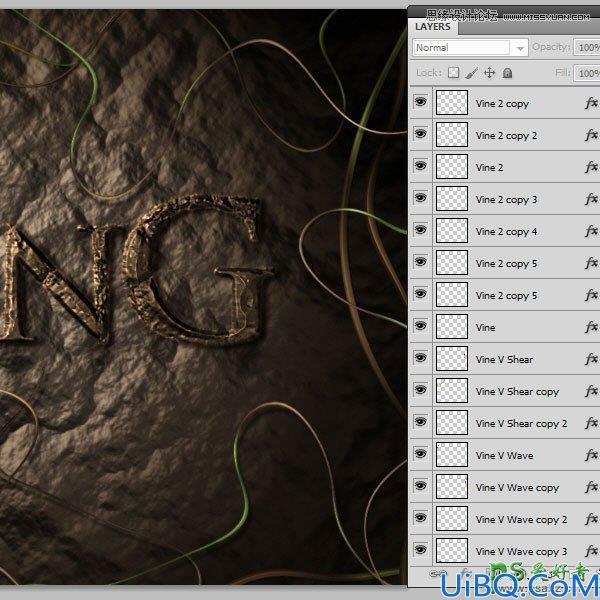Click layer name 'Vine V Wave copy'

pyautogui.click(x=517, y=488)
